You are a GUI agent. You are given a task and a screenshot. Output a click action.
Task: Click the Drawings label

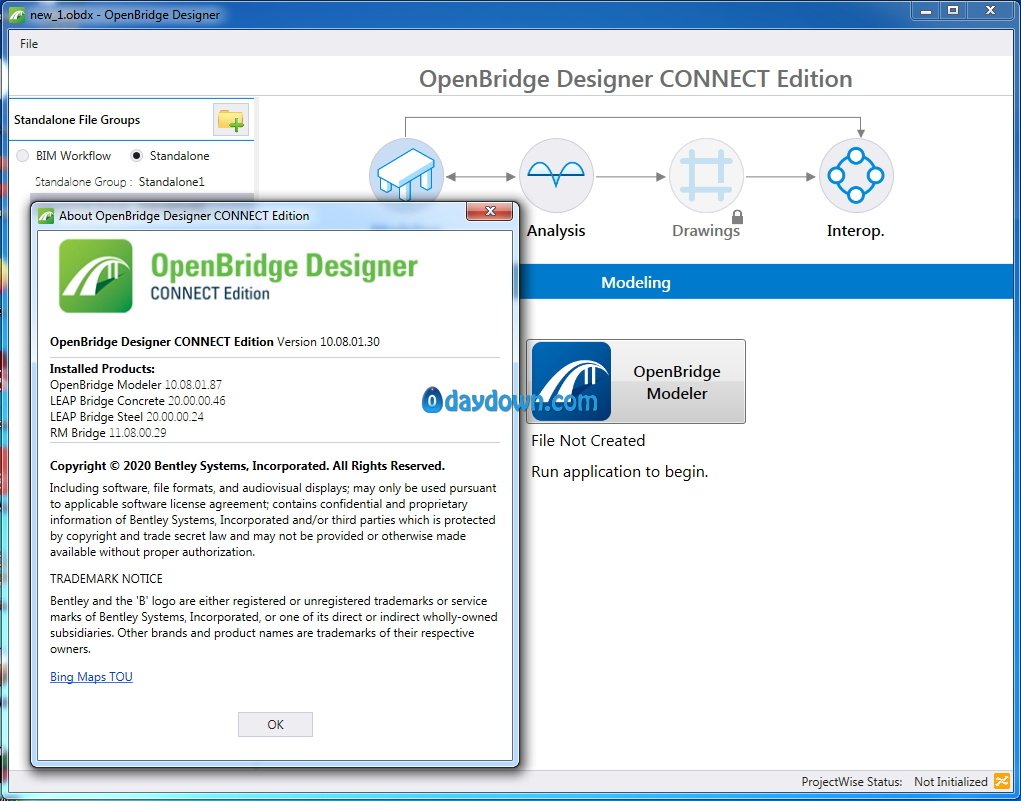(706, 231)
